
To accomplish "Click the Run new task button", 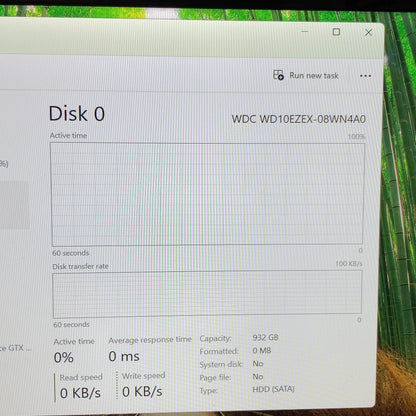I will [x=306, y=76].
